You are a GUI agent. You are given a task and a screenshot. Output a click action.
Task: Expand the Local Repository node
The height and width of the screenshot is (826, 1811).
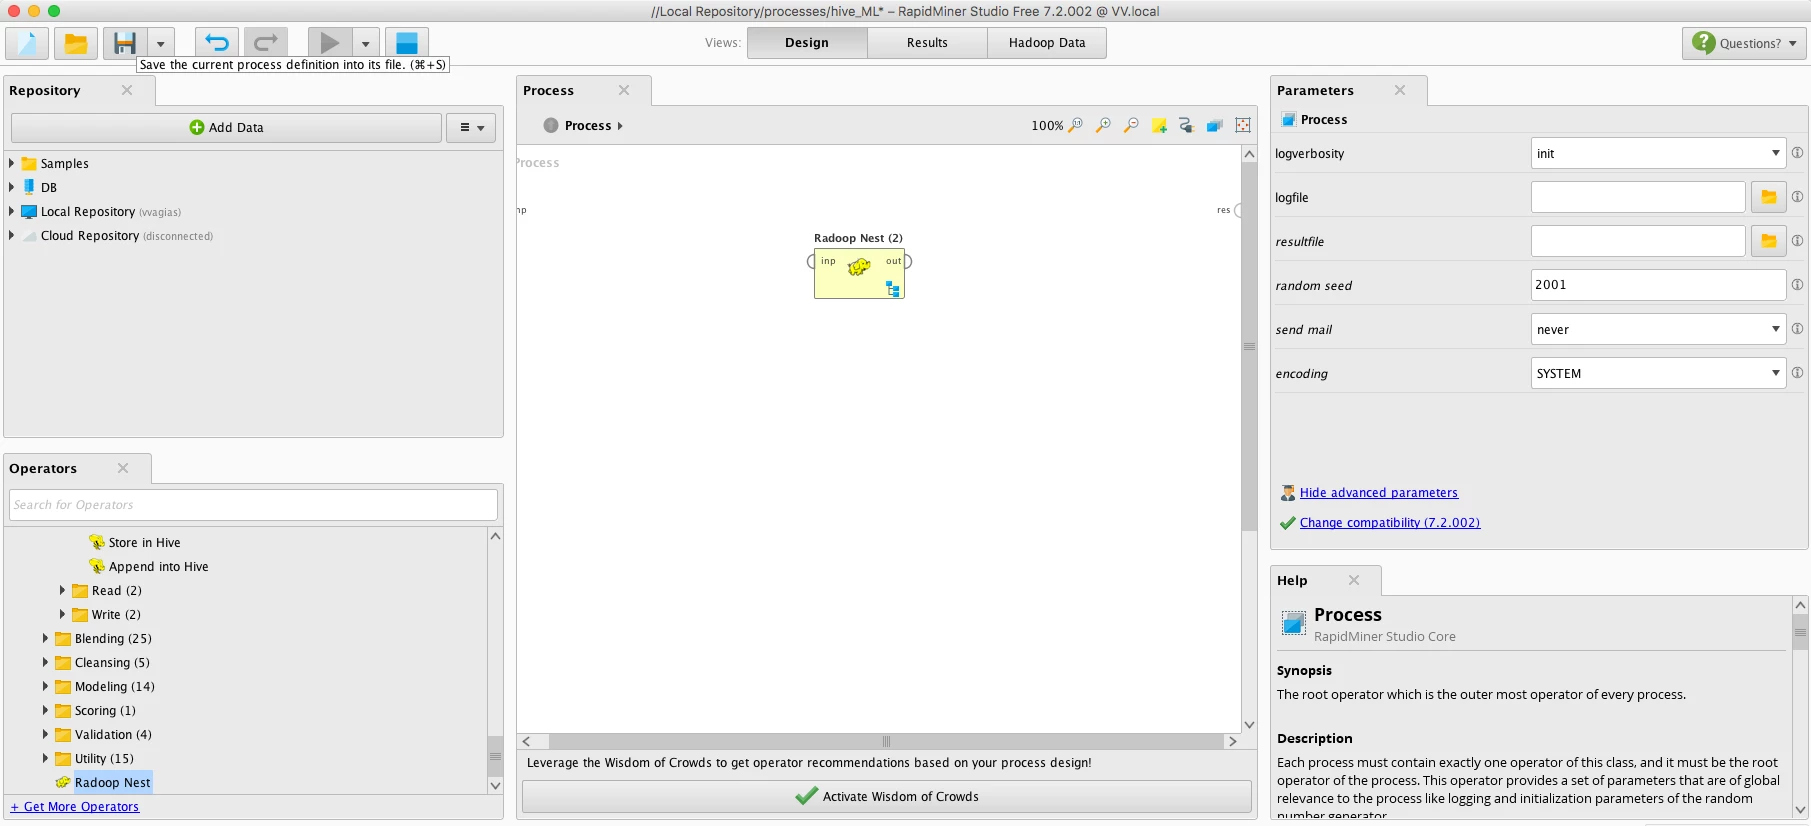pos(11,211)
